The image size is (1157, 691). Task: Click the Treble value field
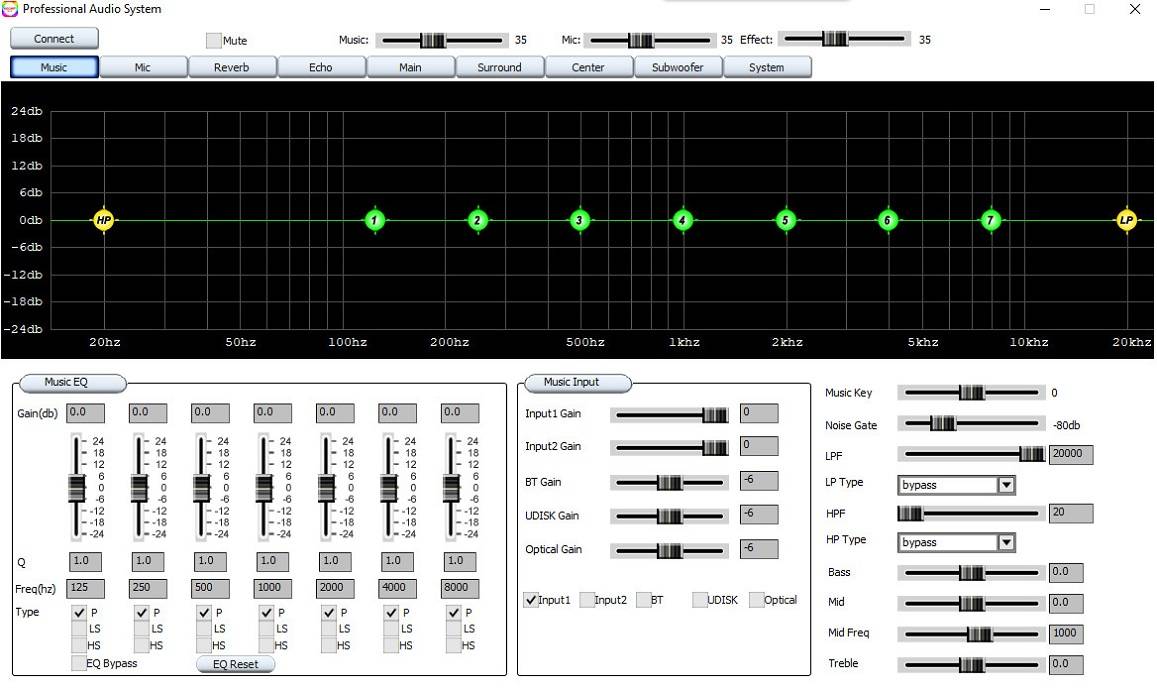pos(1066,664)
